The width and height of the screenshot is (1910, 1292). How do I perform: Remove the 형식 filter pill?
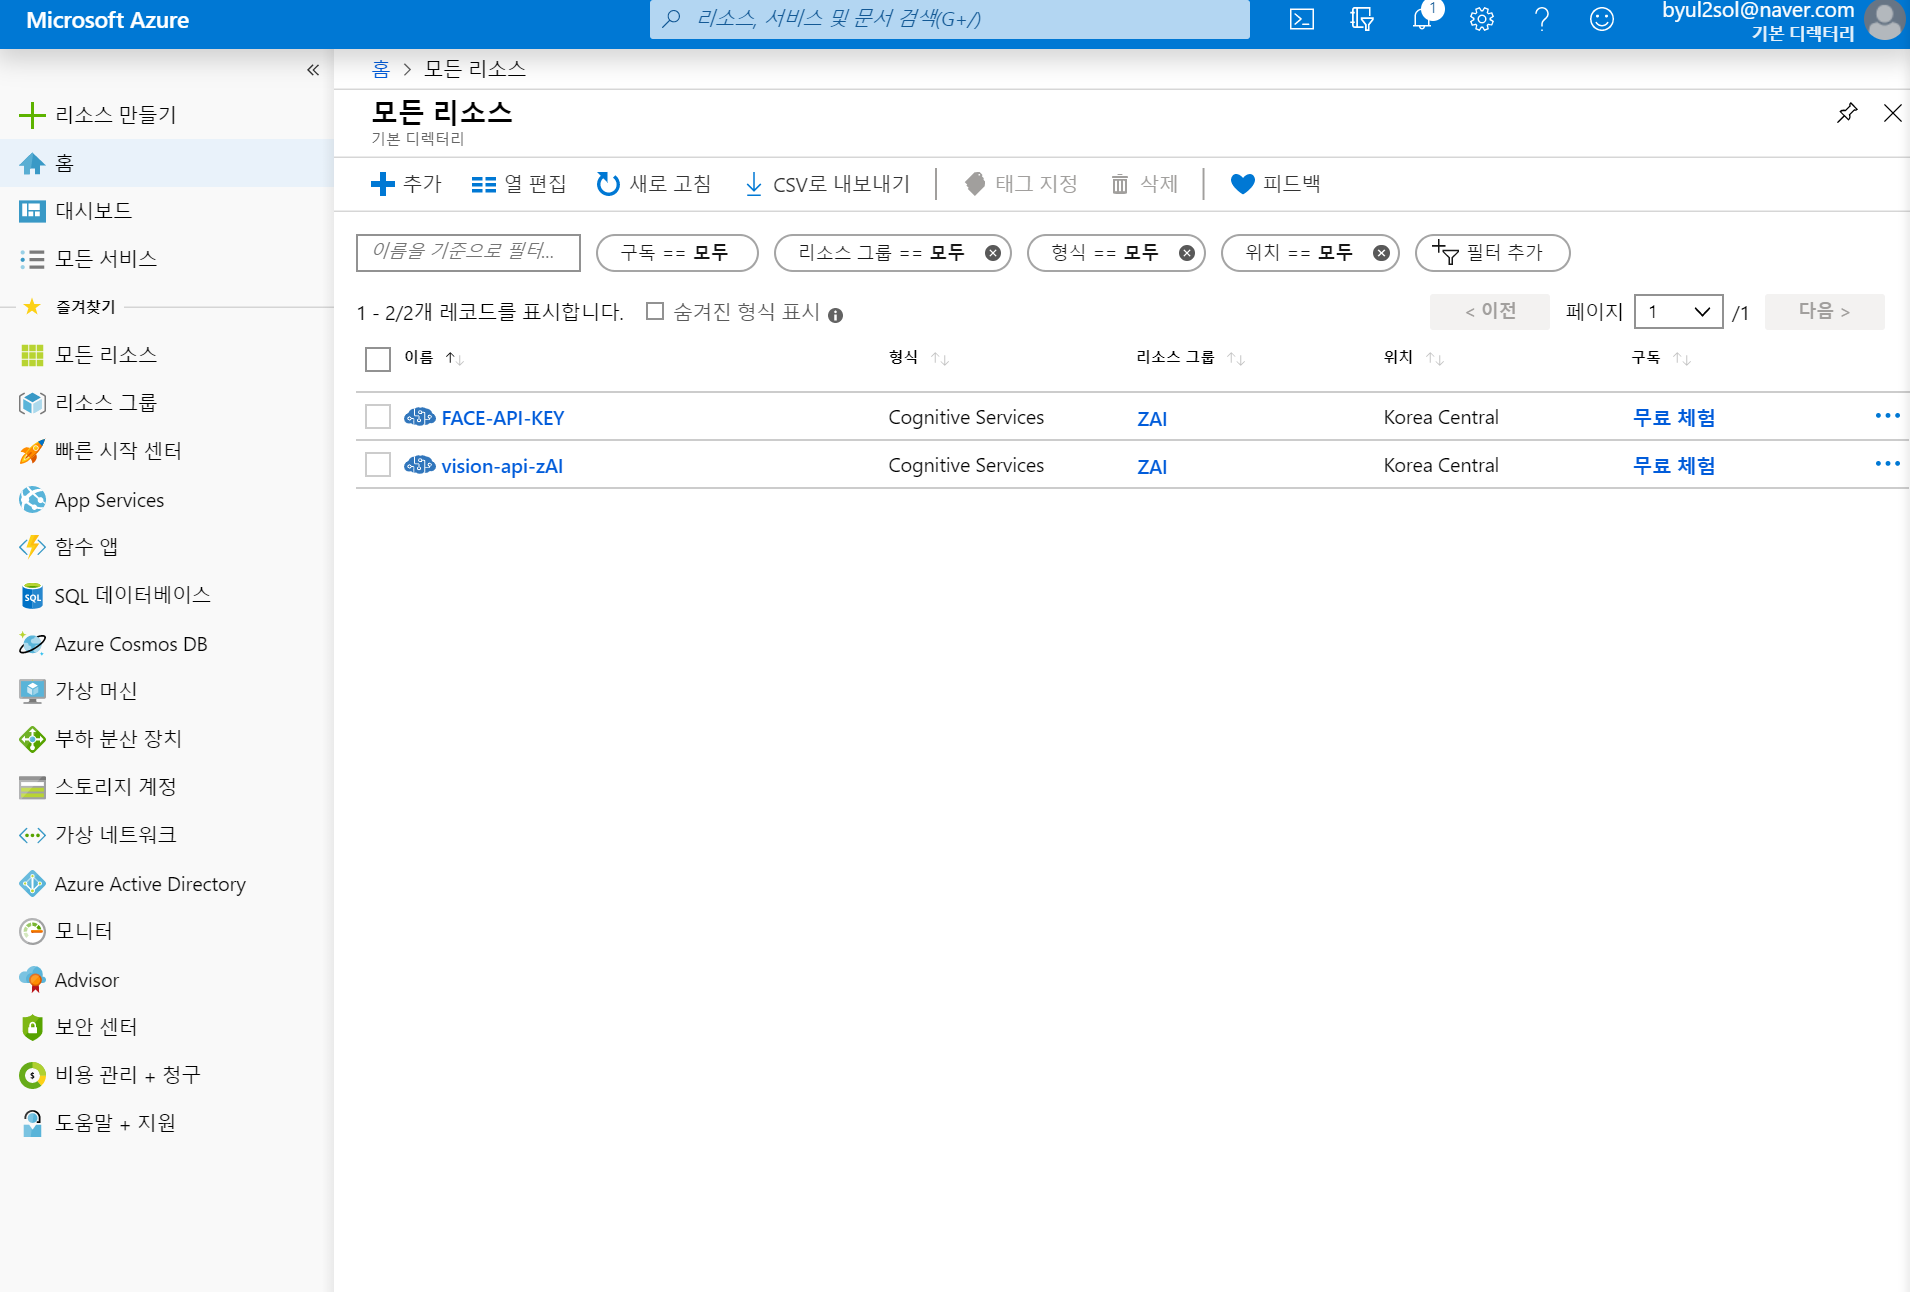pos(1187,253)
